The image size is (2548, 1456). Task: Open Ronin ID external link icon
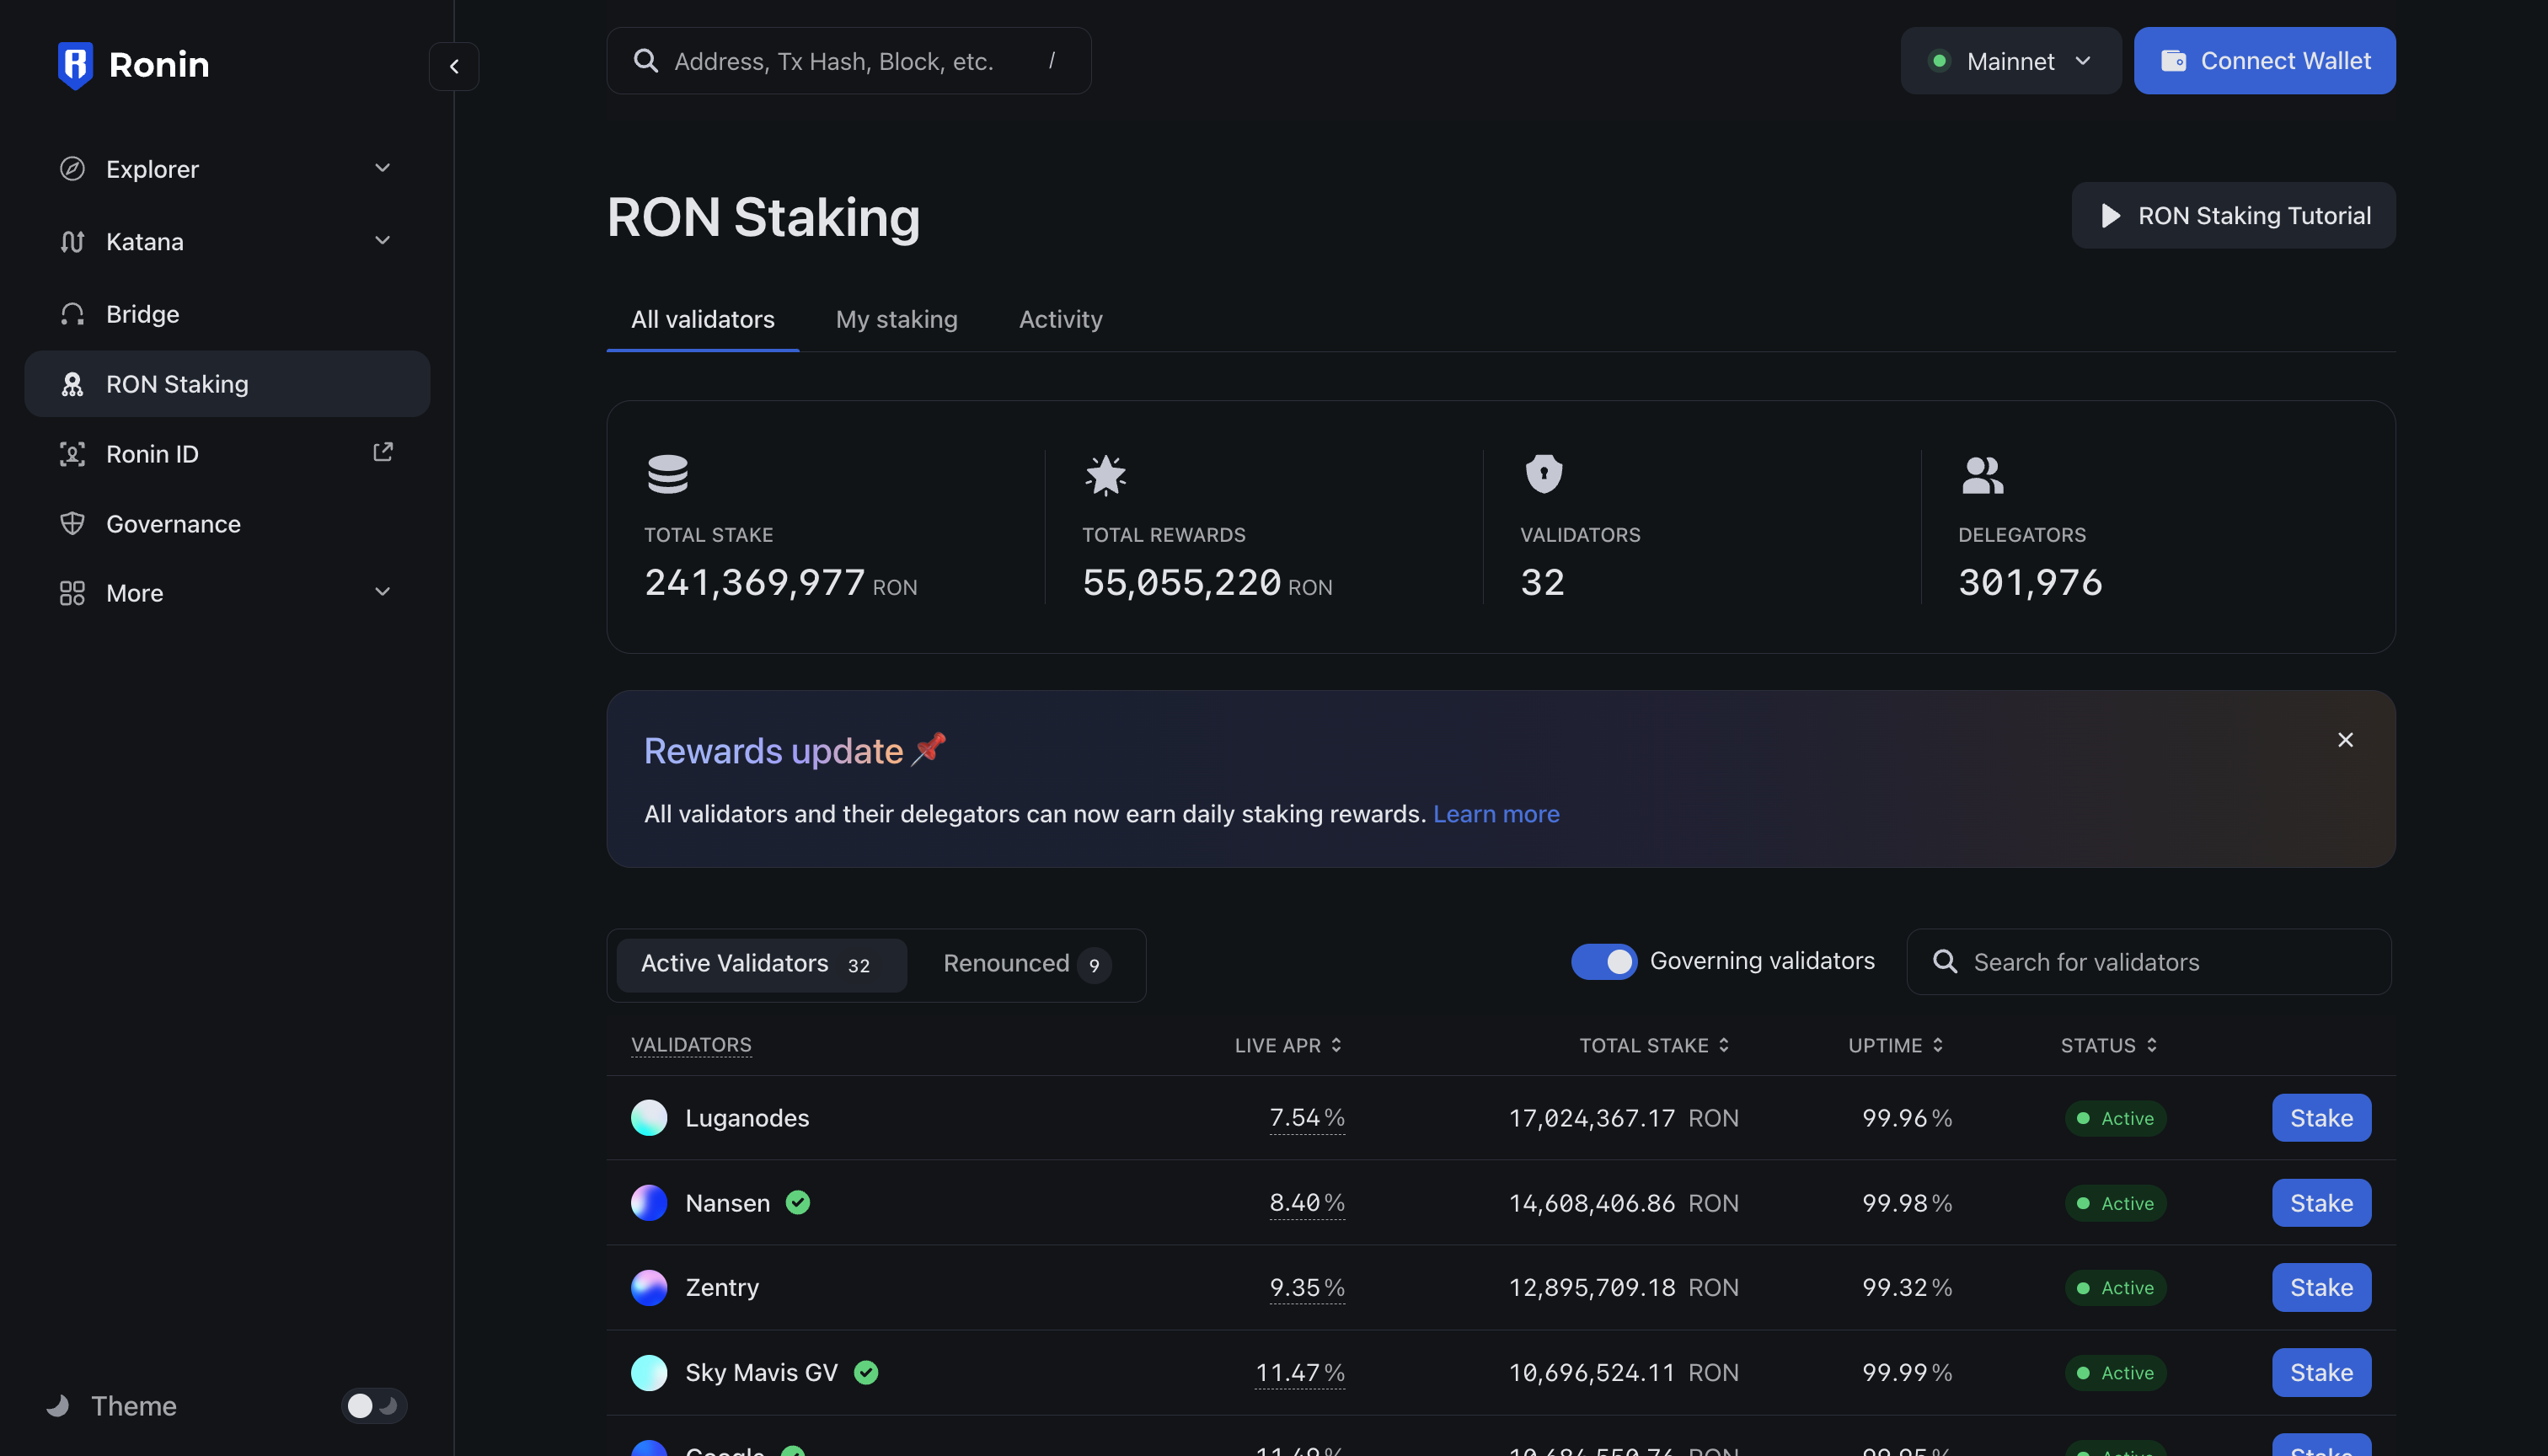click(x=382, y=452)
